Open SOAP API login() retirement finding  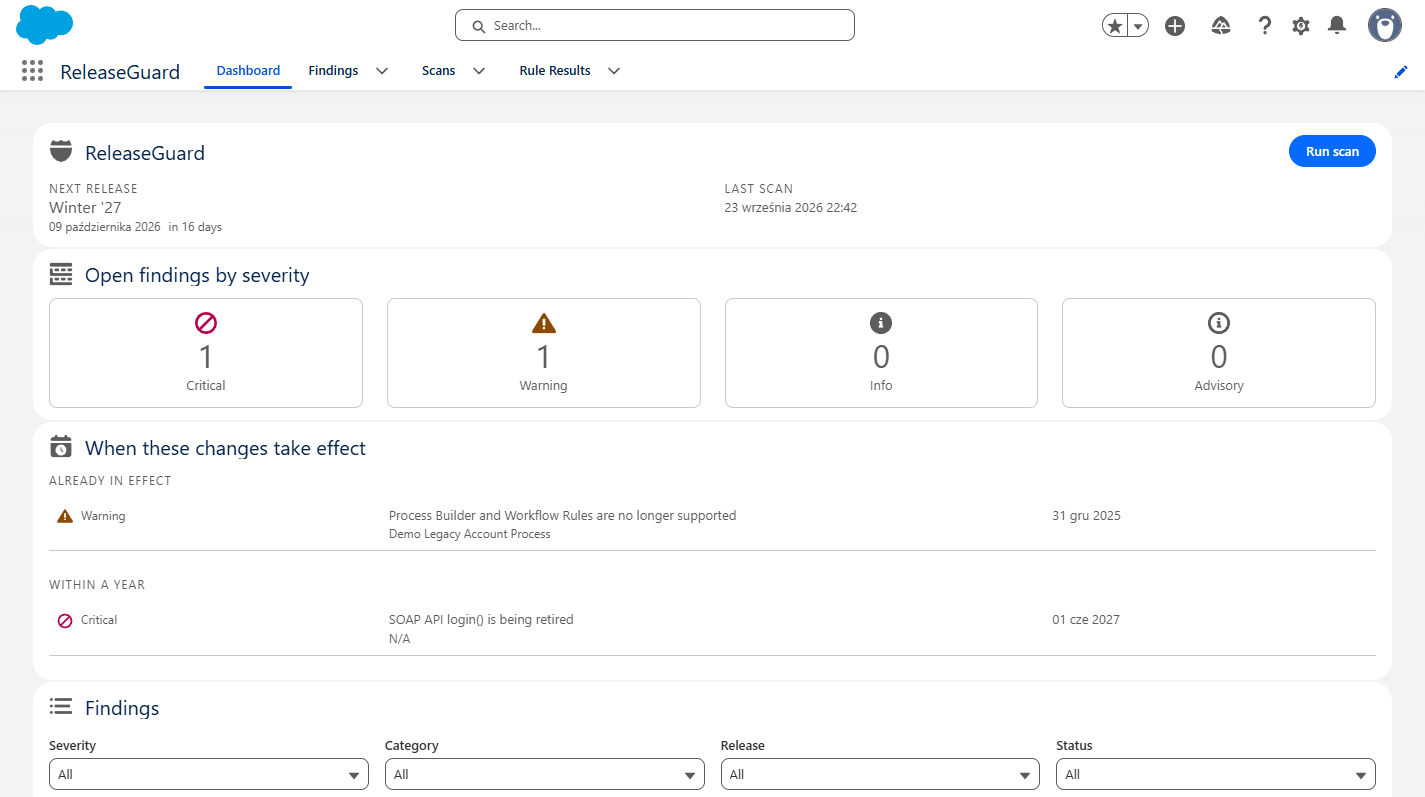(481, 620)
